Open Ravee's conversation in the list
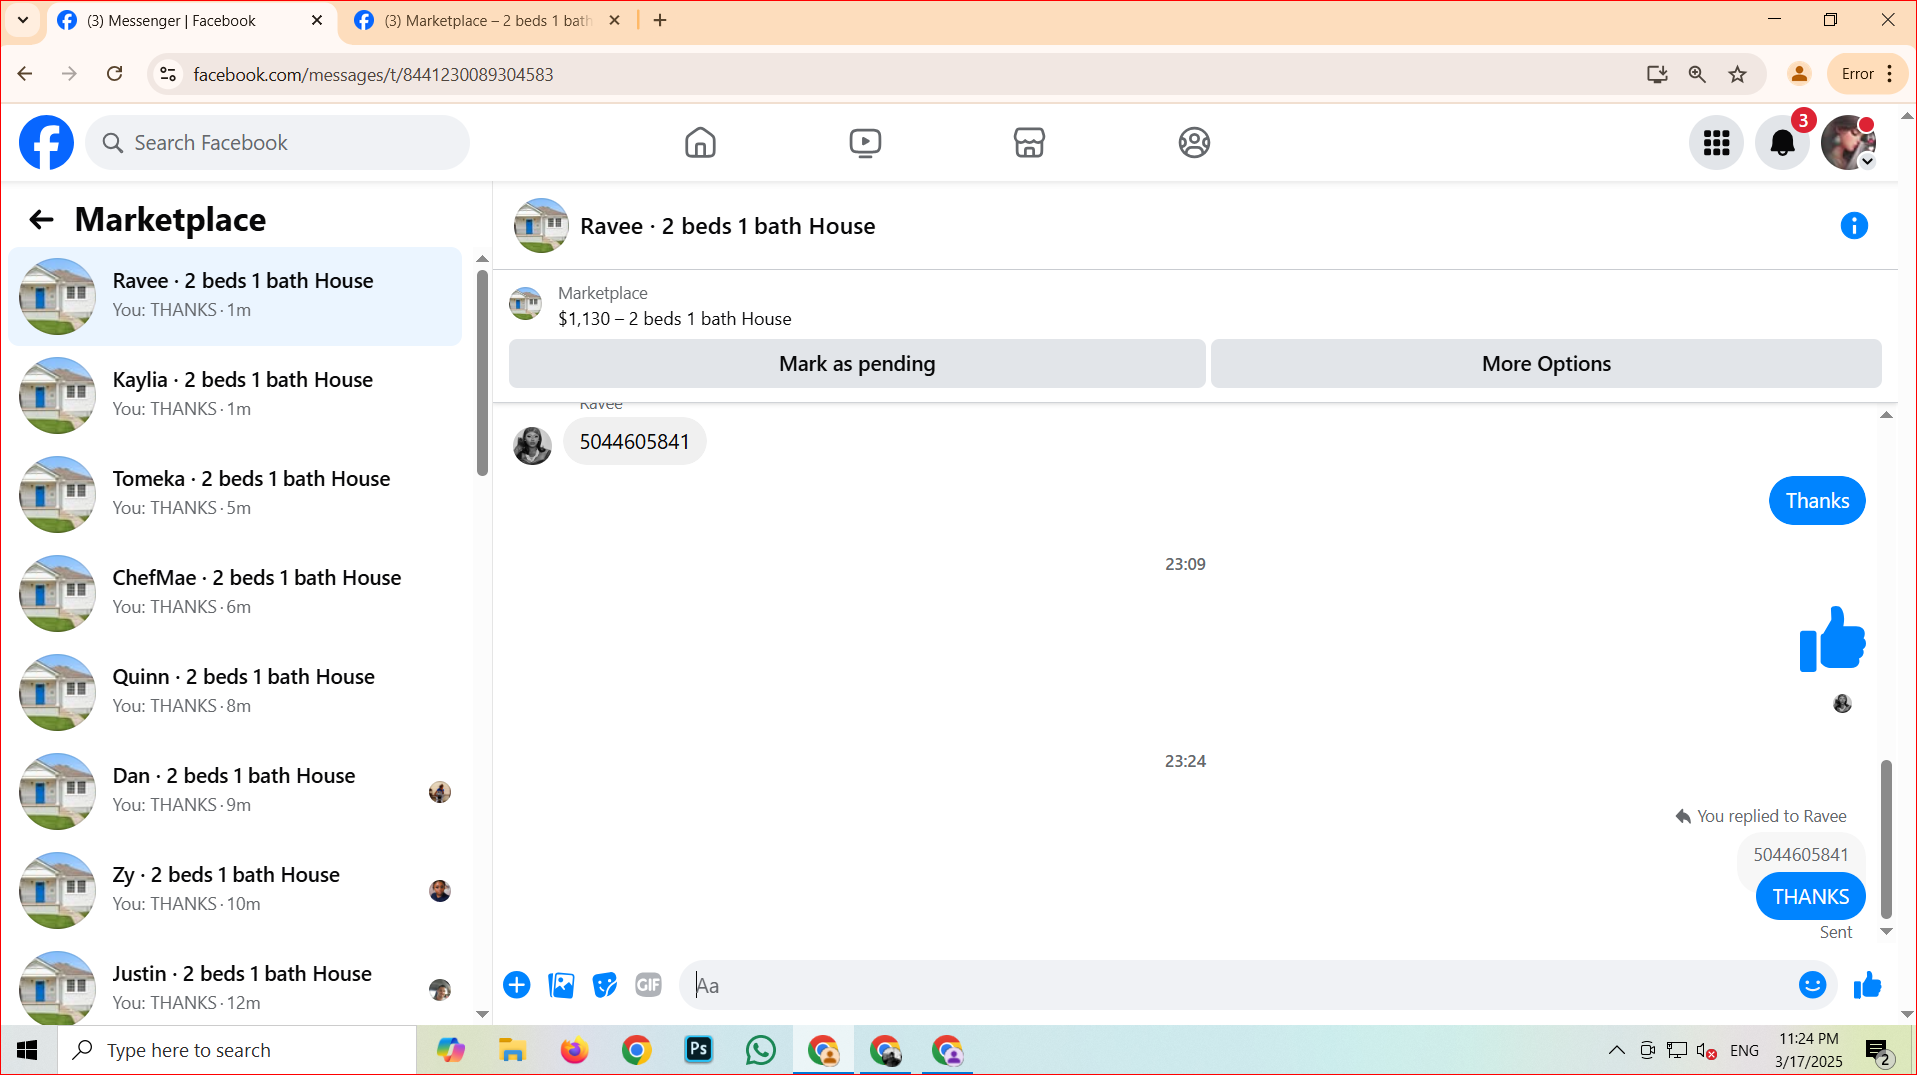The height and width of the screenshot is (1075, 1917). (x=235, y=296)
